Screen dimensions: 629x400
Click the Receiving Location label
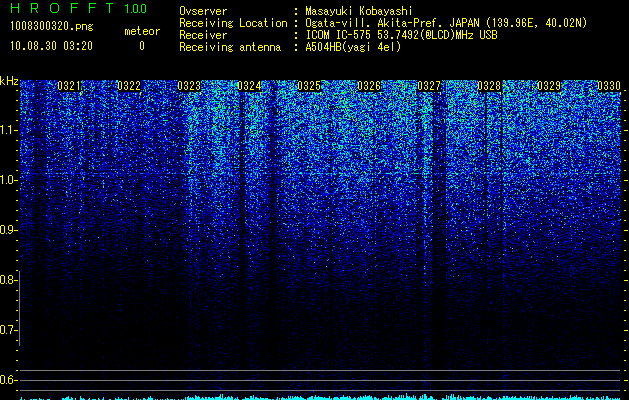click(233, 23)
